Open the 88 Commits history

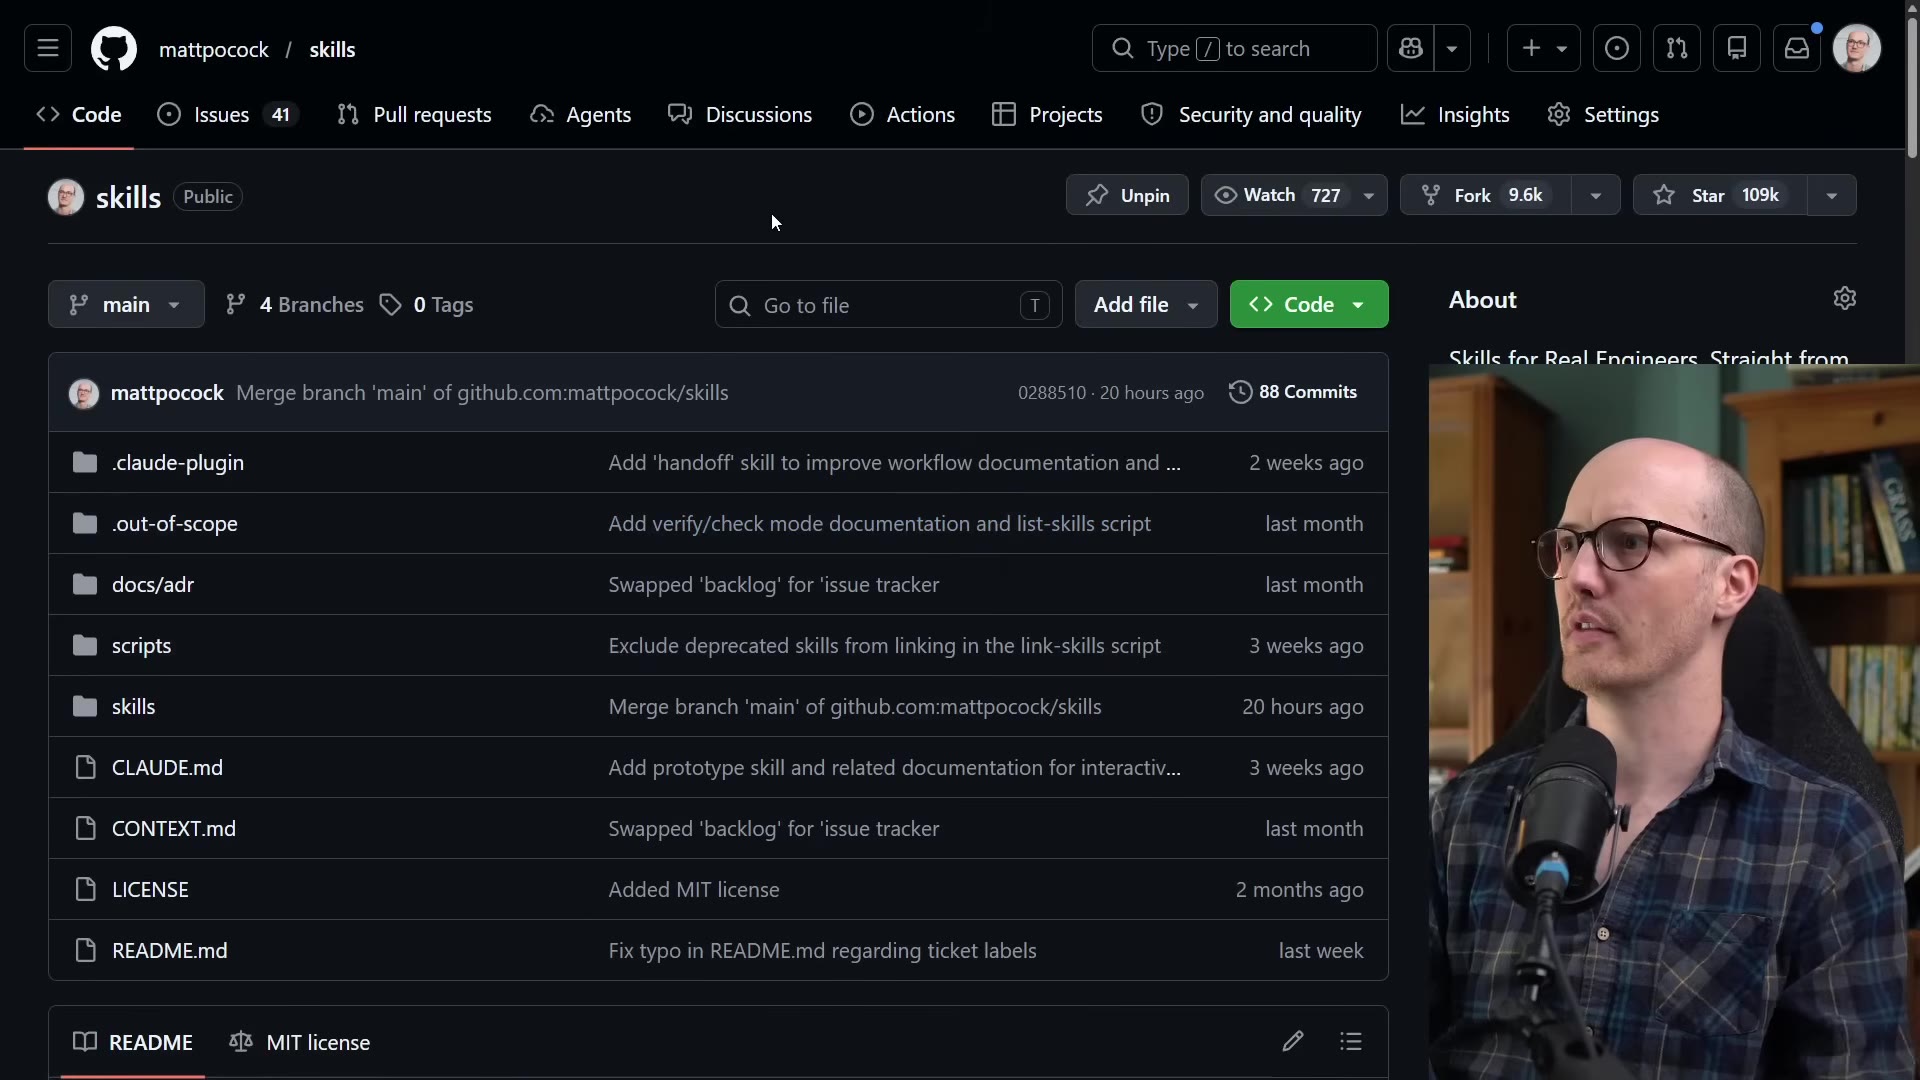tap(1293, 392)
